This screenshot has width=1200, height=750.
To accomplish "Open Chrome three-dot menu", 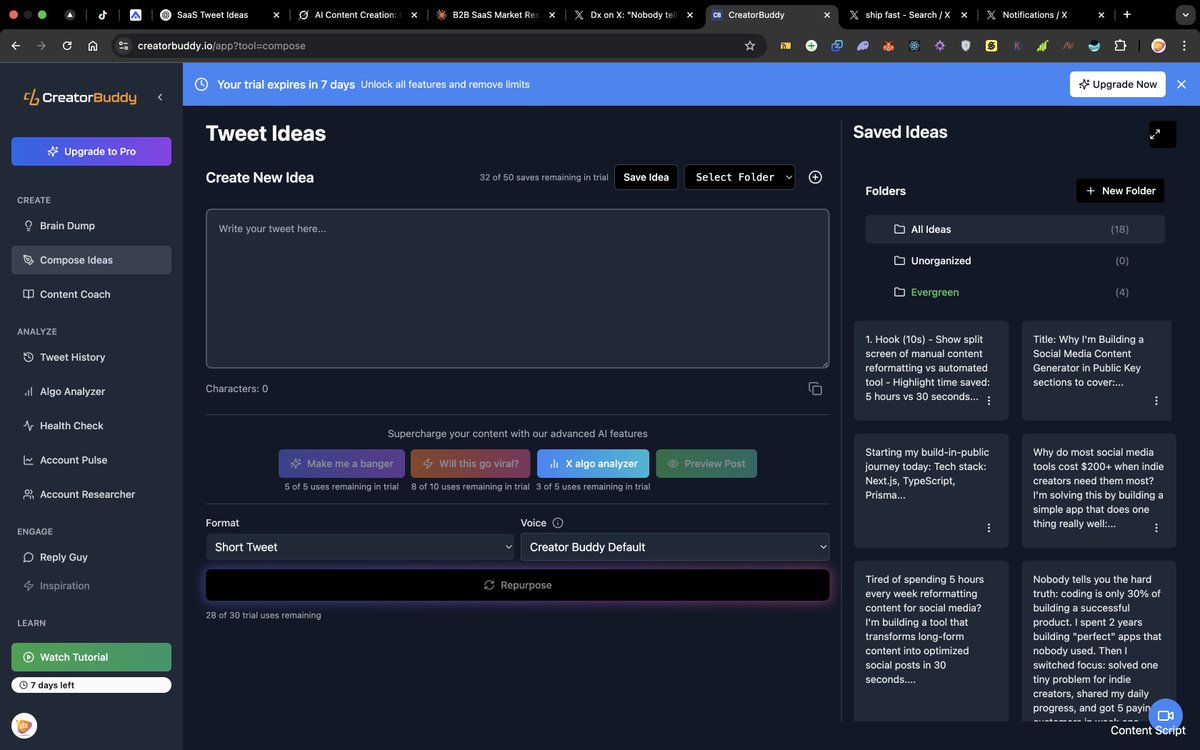I will 1184,46.
